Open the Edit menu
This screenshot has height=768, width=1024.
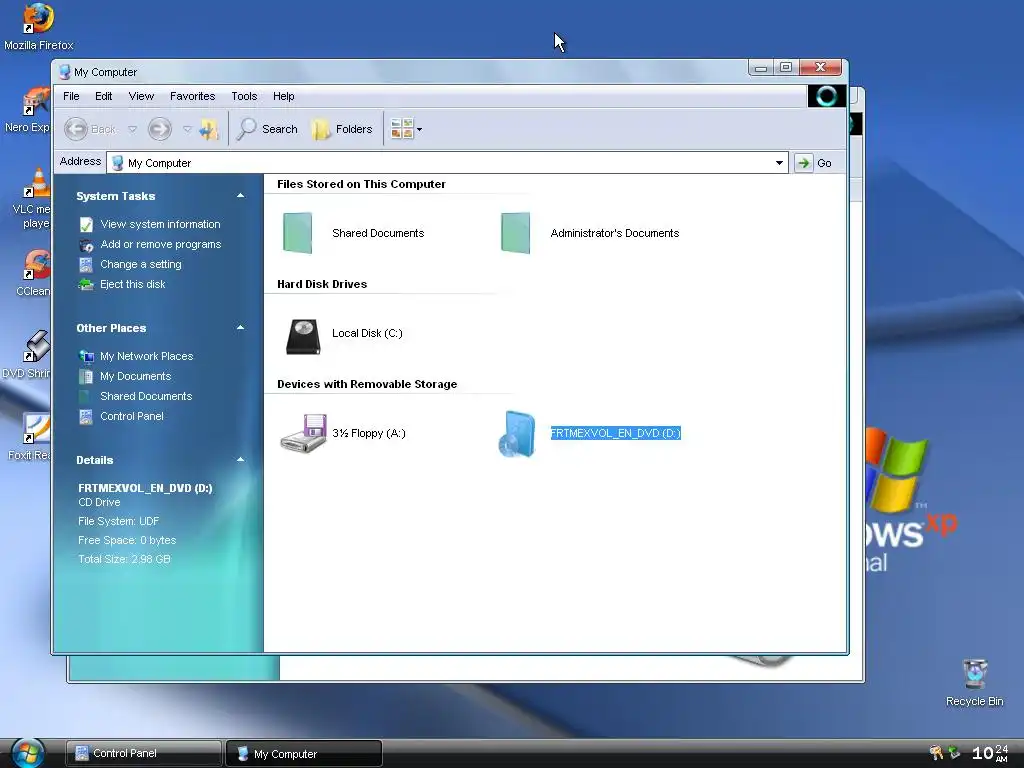click(x=103, y=96)
